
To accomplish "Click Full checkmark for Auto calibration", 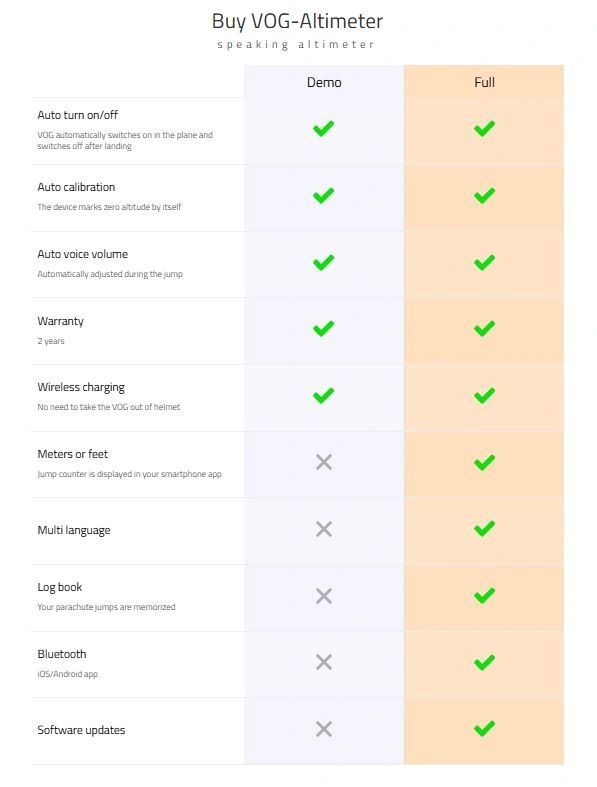I will [x=484, y=195].
